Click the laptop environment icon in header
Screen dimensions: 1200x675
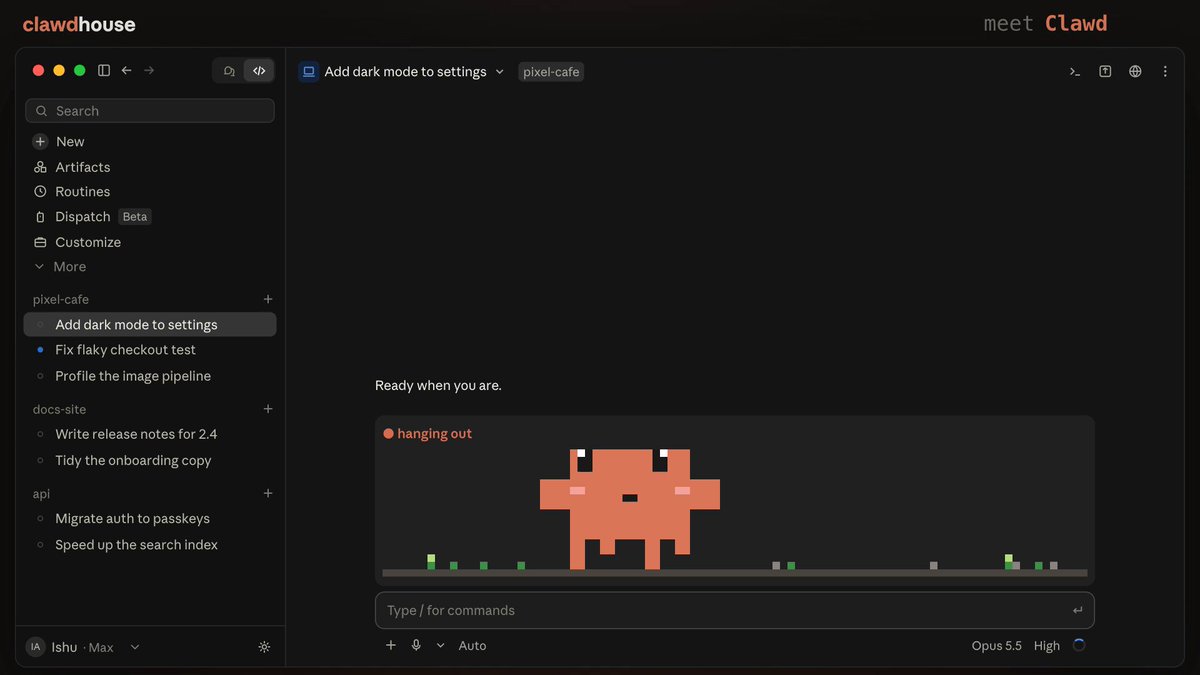click(x=309, y=72)
